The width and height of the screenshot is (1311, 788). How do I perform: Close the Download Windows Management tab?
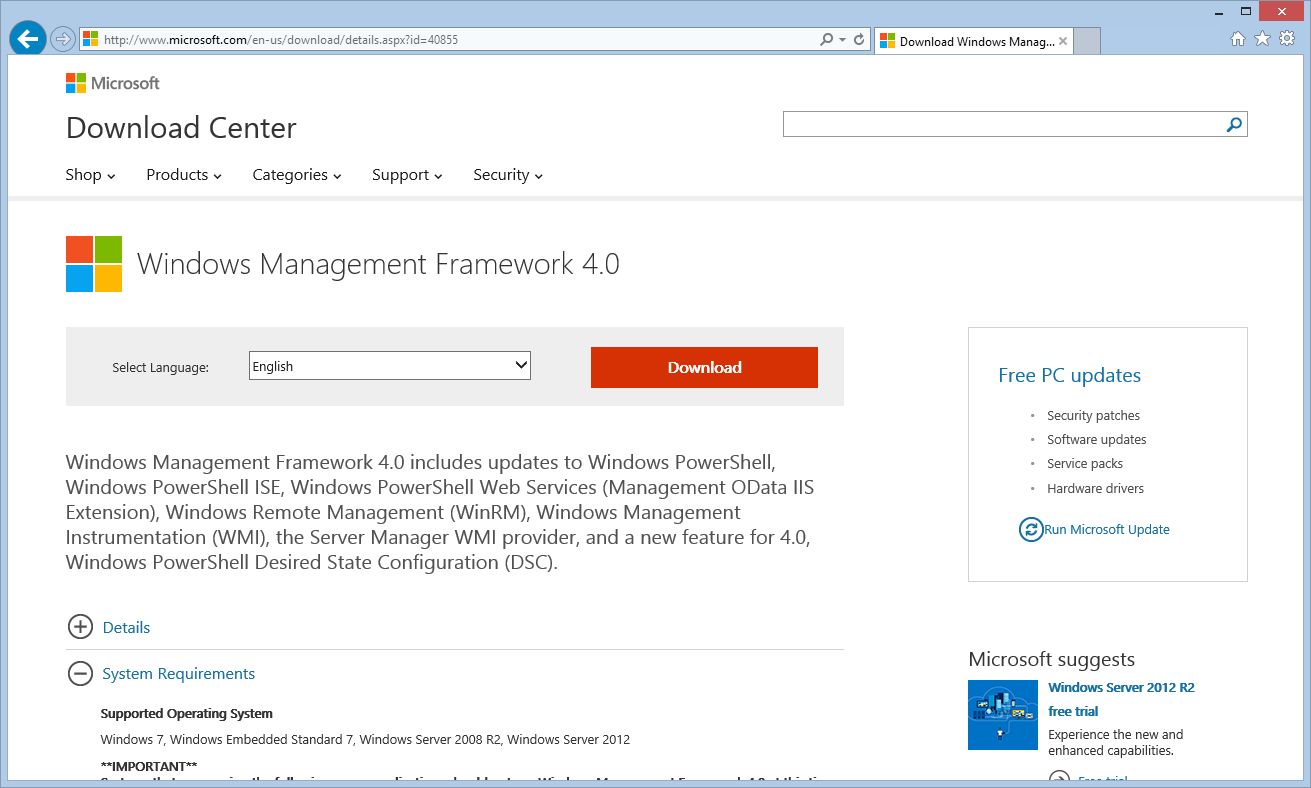[1063, 42]
